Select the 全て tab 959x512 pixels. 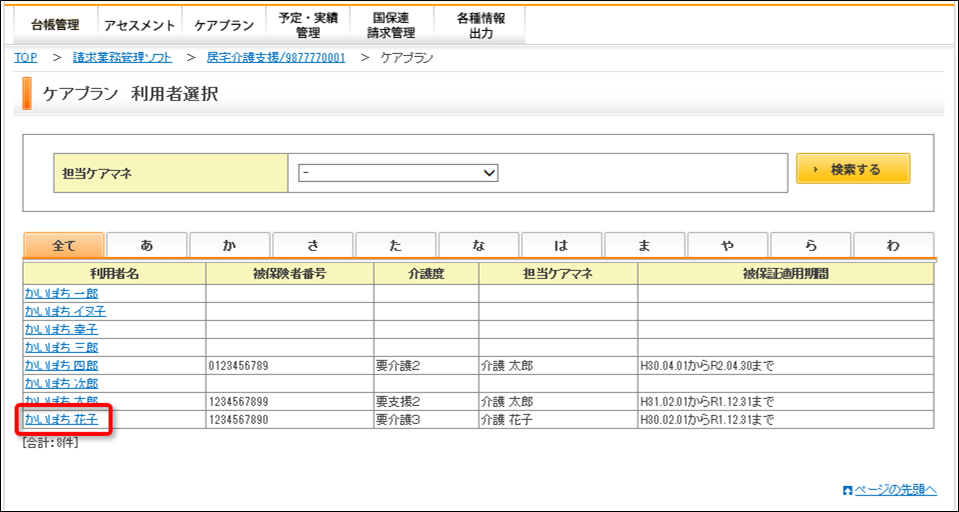click(64, 245)
